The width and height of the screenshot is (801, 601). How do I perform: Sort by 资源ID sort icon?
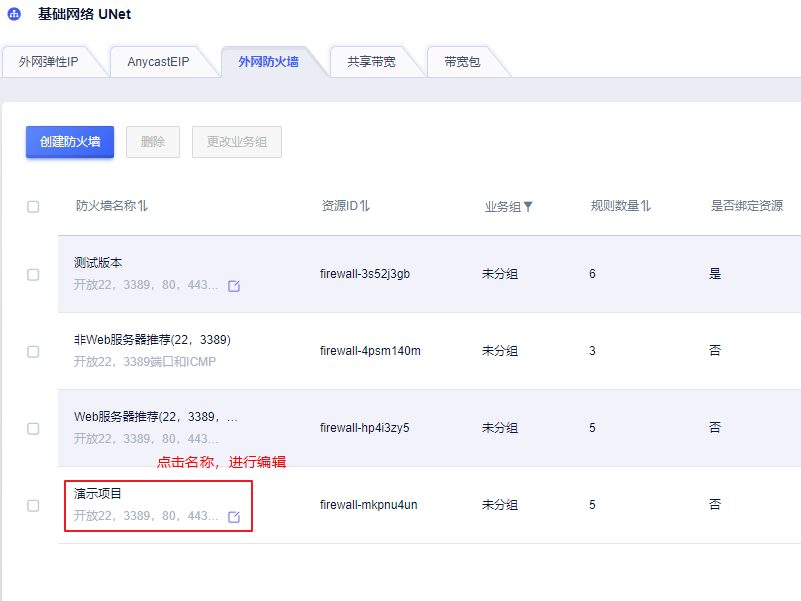(x=365, y=206)
